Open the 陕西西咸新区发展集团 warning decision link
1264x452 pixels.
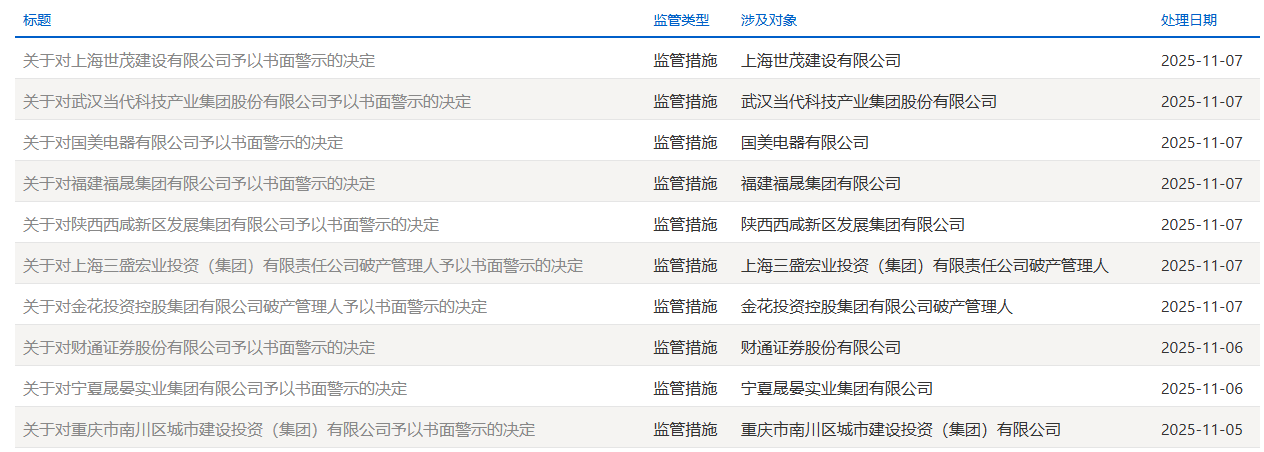231,224
